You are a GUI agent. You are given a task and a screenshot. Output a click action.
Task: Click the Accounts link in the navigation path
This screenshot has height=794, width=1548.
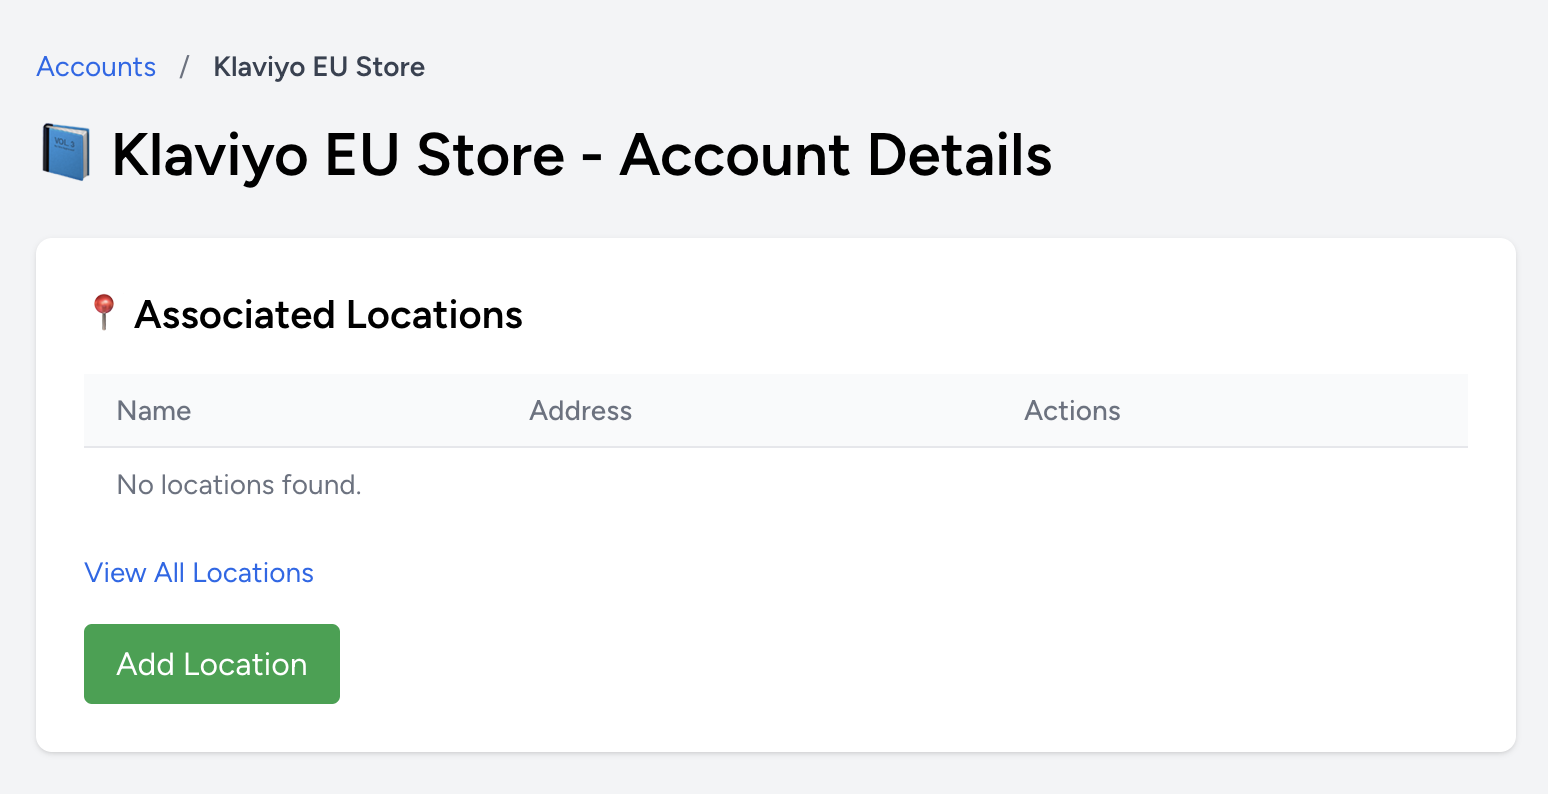(95, 67)
